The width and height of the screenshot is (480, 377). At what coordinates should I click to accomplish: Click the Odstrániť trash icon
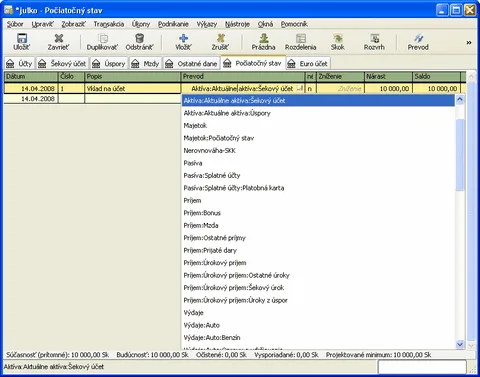click(139, 38)
